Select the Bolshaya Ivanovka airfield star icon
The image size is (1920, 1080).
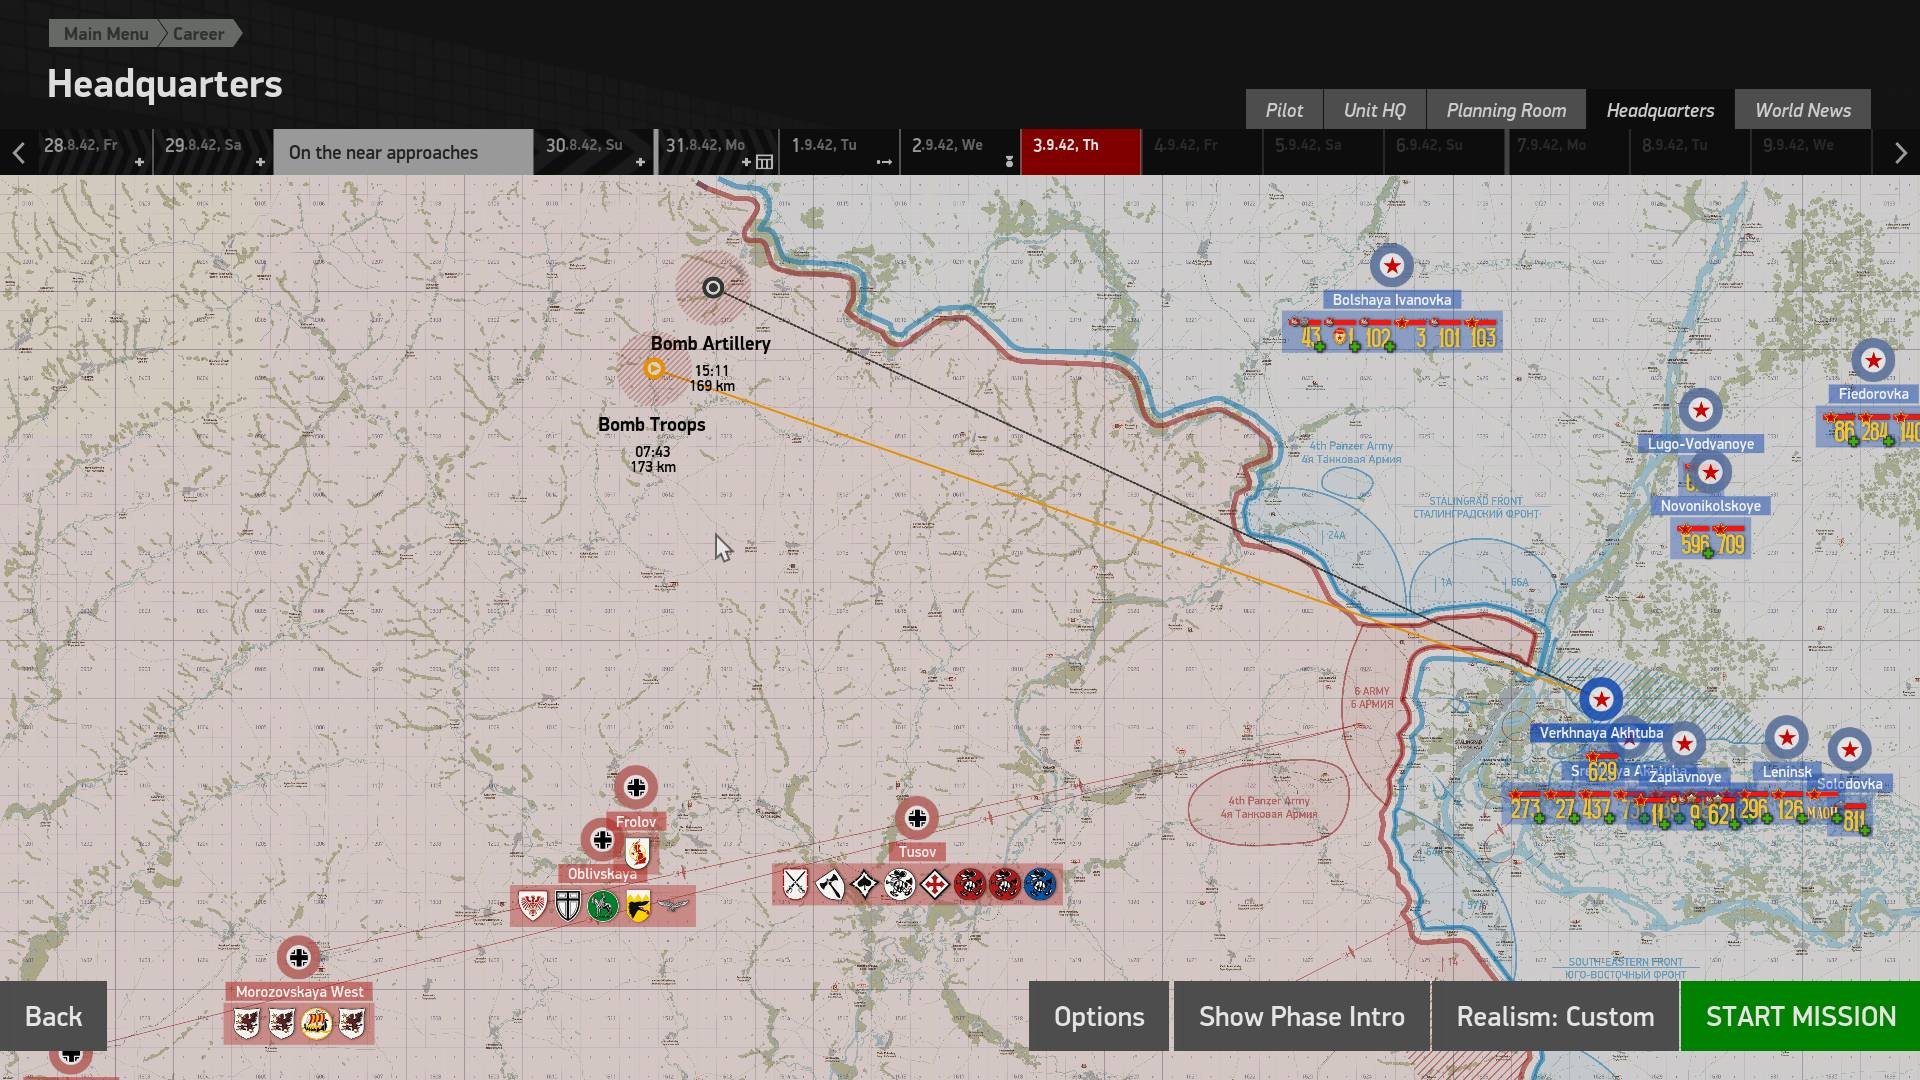[x=1391, y=266]
